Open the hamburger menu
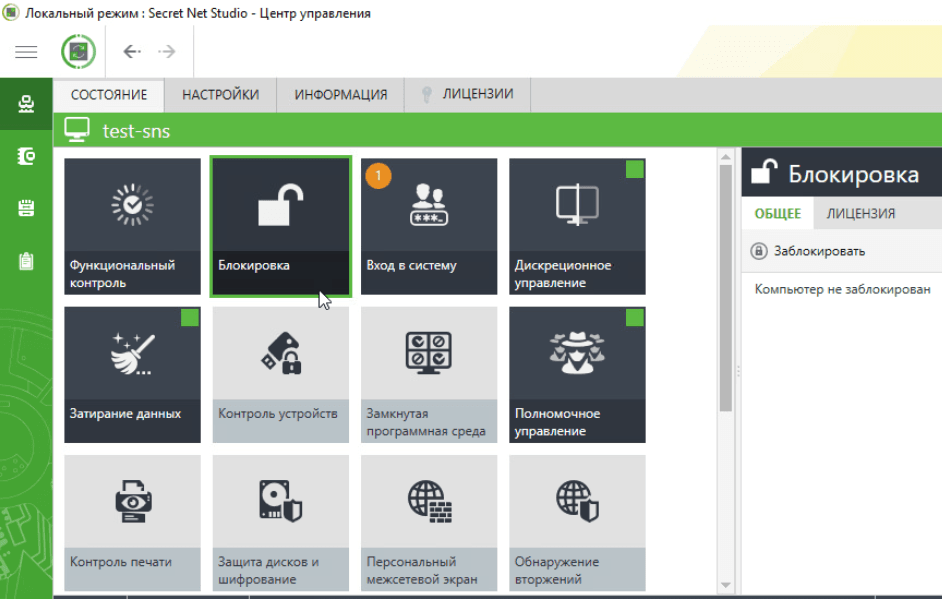 (x=26, y=52)
